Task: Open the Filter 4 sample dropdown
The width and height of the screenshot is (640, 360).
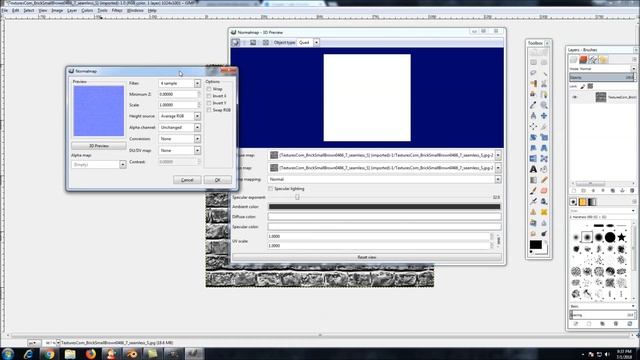Action: click(180, 83)
